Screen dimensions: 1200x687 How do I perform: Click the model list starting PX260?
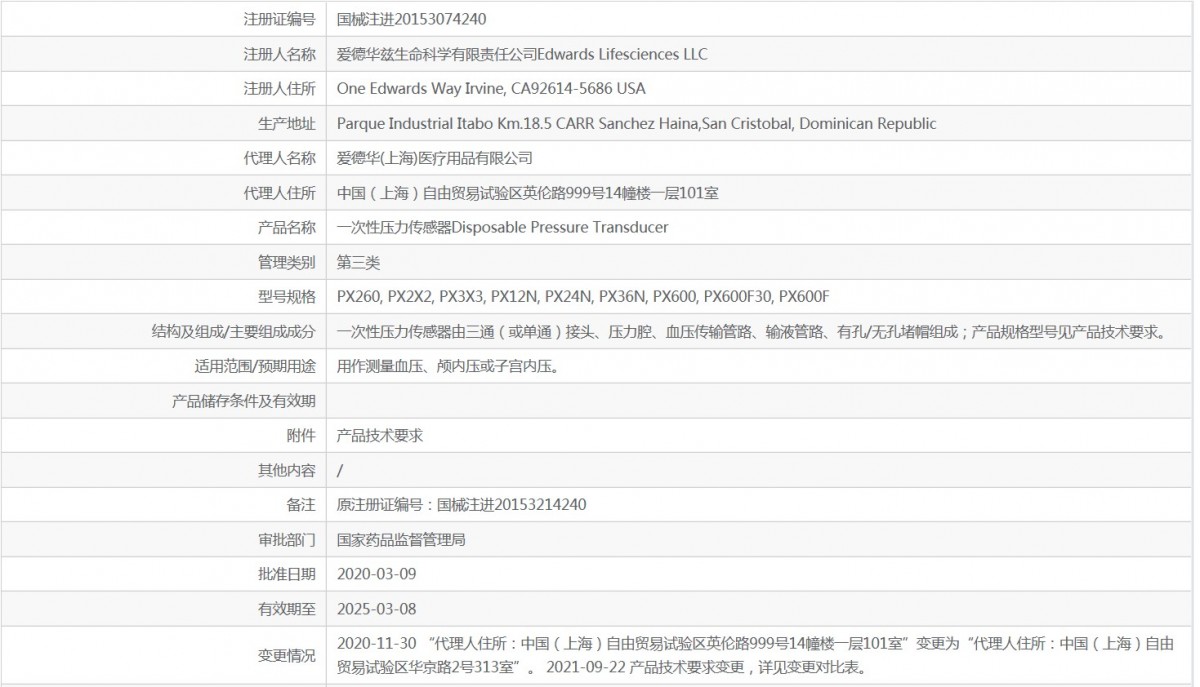coord(584,297)
